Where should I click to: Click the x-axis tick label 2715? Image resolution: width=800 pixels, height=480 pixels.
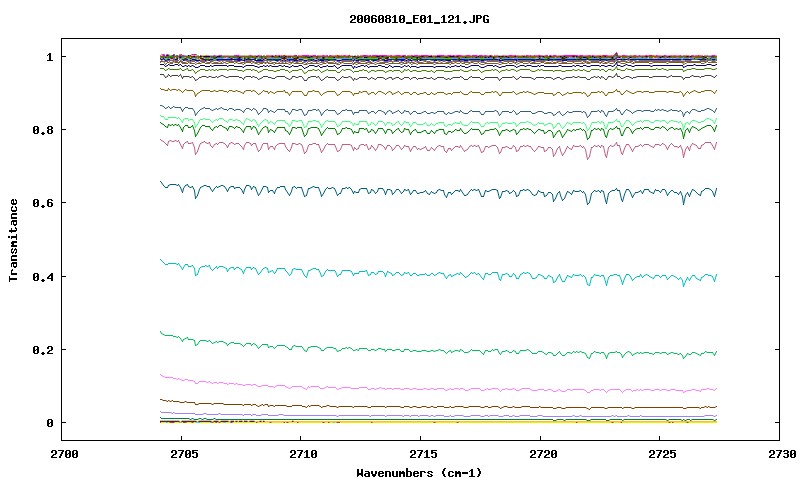pyautogui.click(x=423, y=454)
